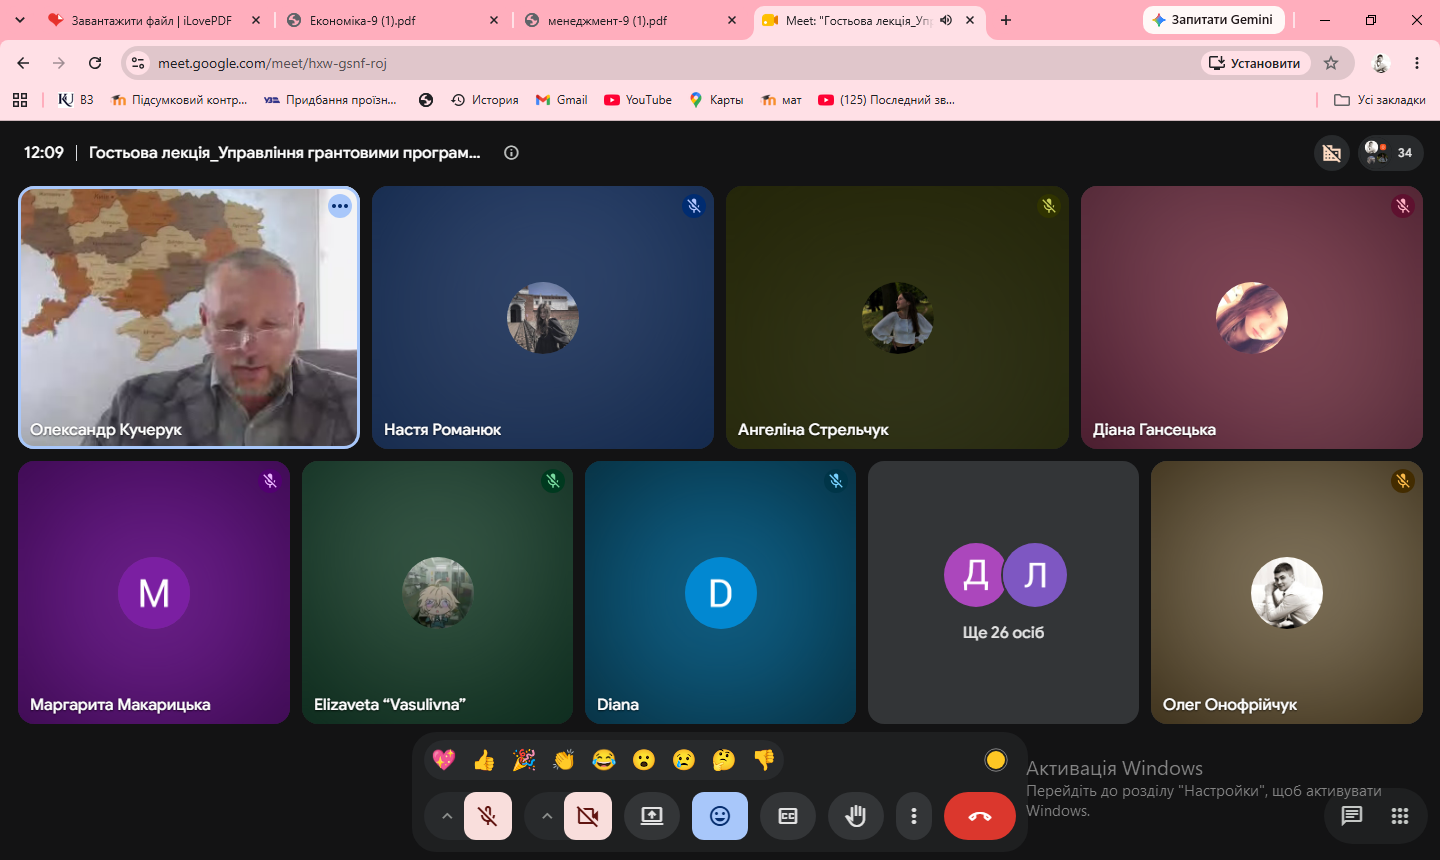
Task: Bookmark this page with the star icon
Action: tap(1331, 63)
